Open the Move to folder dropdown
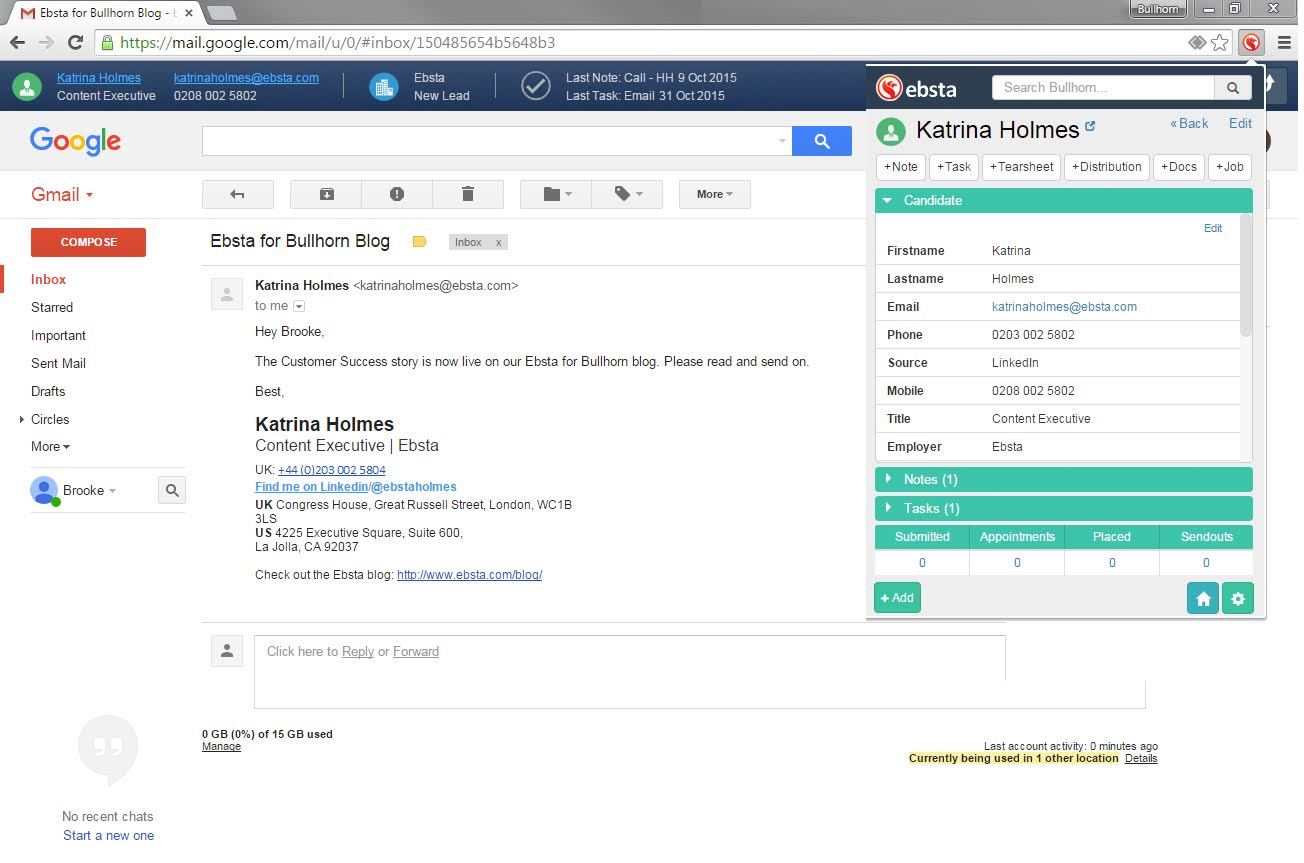This screenshot has height=863, width=1304. [x=556, y=194]
